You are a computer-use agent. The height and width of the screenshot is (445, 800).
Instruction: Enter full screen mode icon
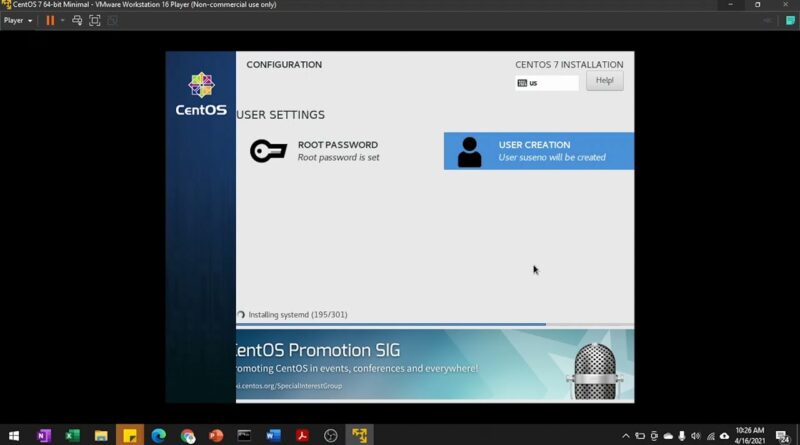[95, 20]
